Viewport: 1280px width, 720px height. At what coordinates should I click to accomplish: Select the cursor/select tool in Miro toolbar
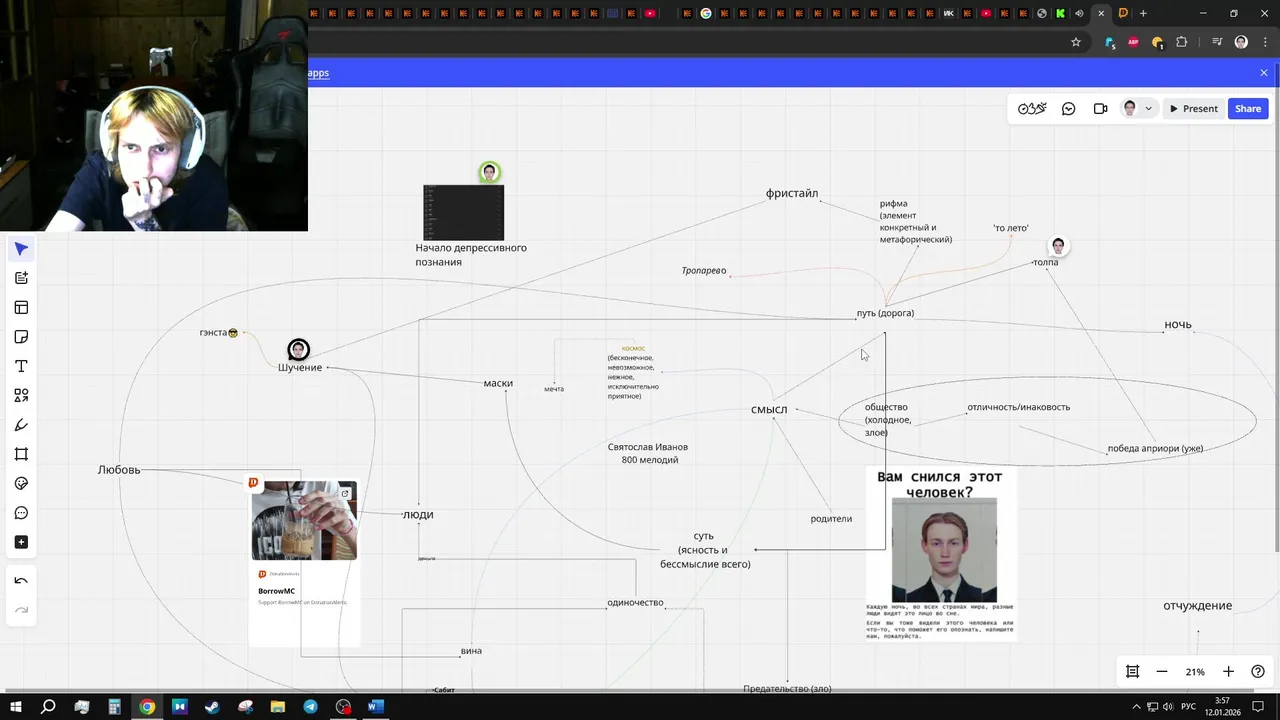[21, 249]
